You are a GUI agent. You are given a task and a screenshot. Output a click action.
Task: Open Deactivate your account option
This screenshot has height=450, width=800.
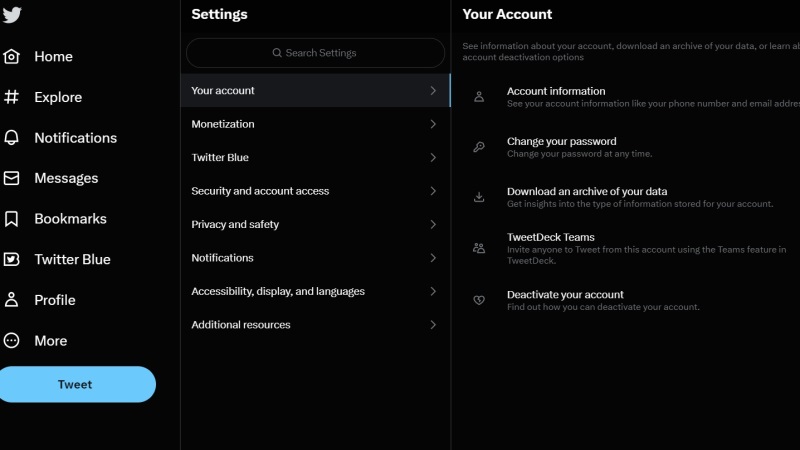click(x=565, y=294)
